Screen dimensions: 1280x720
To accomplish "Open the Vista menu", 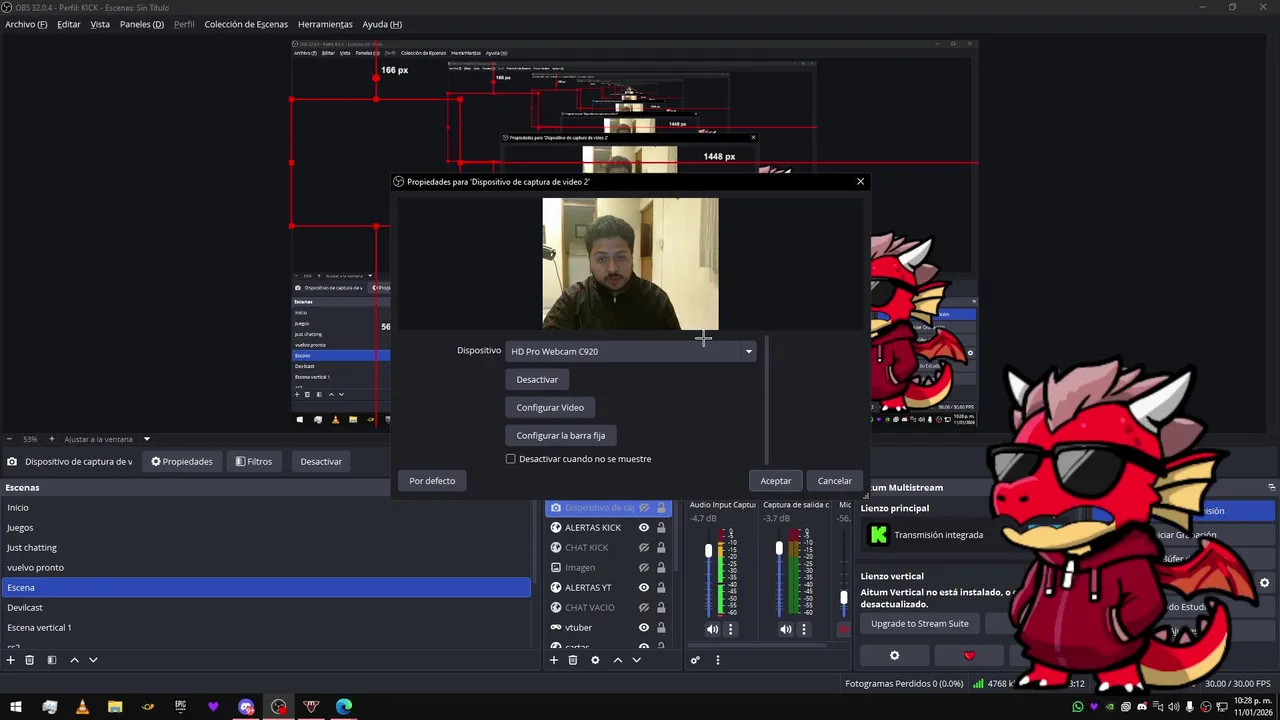I will (x=100, y=24).
